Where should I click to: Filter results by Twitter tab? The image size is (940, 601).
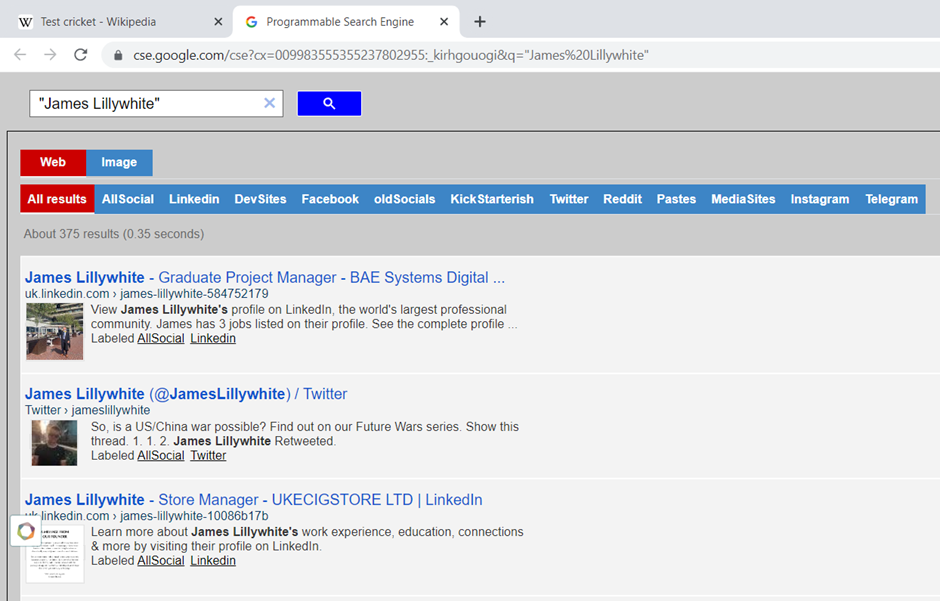pos(569,199)
